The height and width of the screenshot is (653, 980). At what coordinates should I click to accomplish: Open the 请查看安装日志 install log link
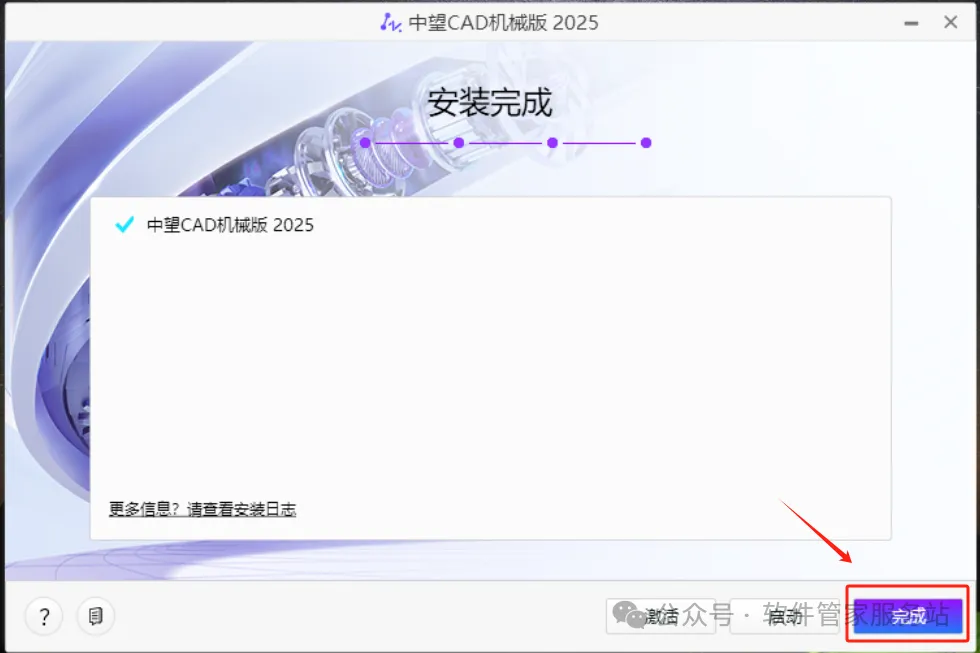tap(241, 509)
